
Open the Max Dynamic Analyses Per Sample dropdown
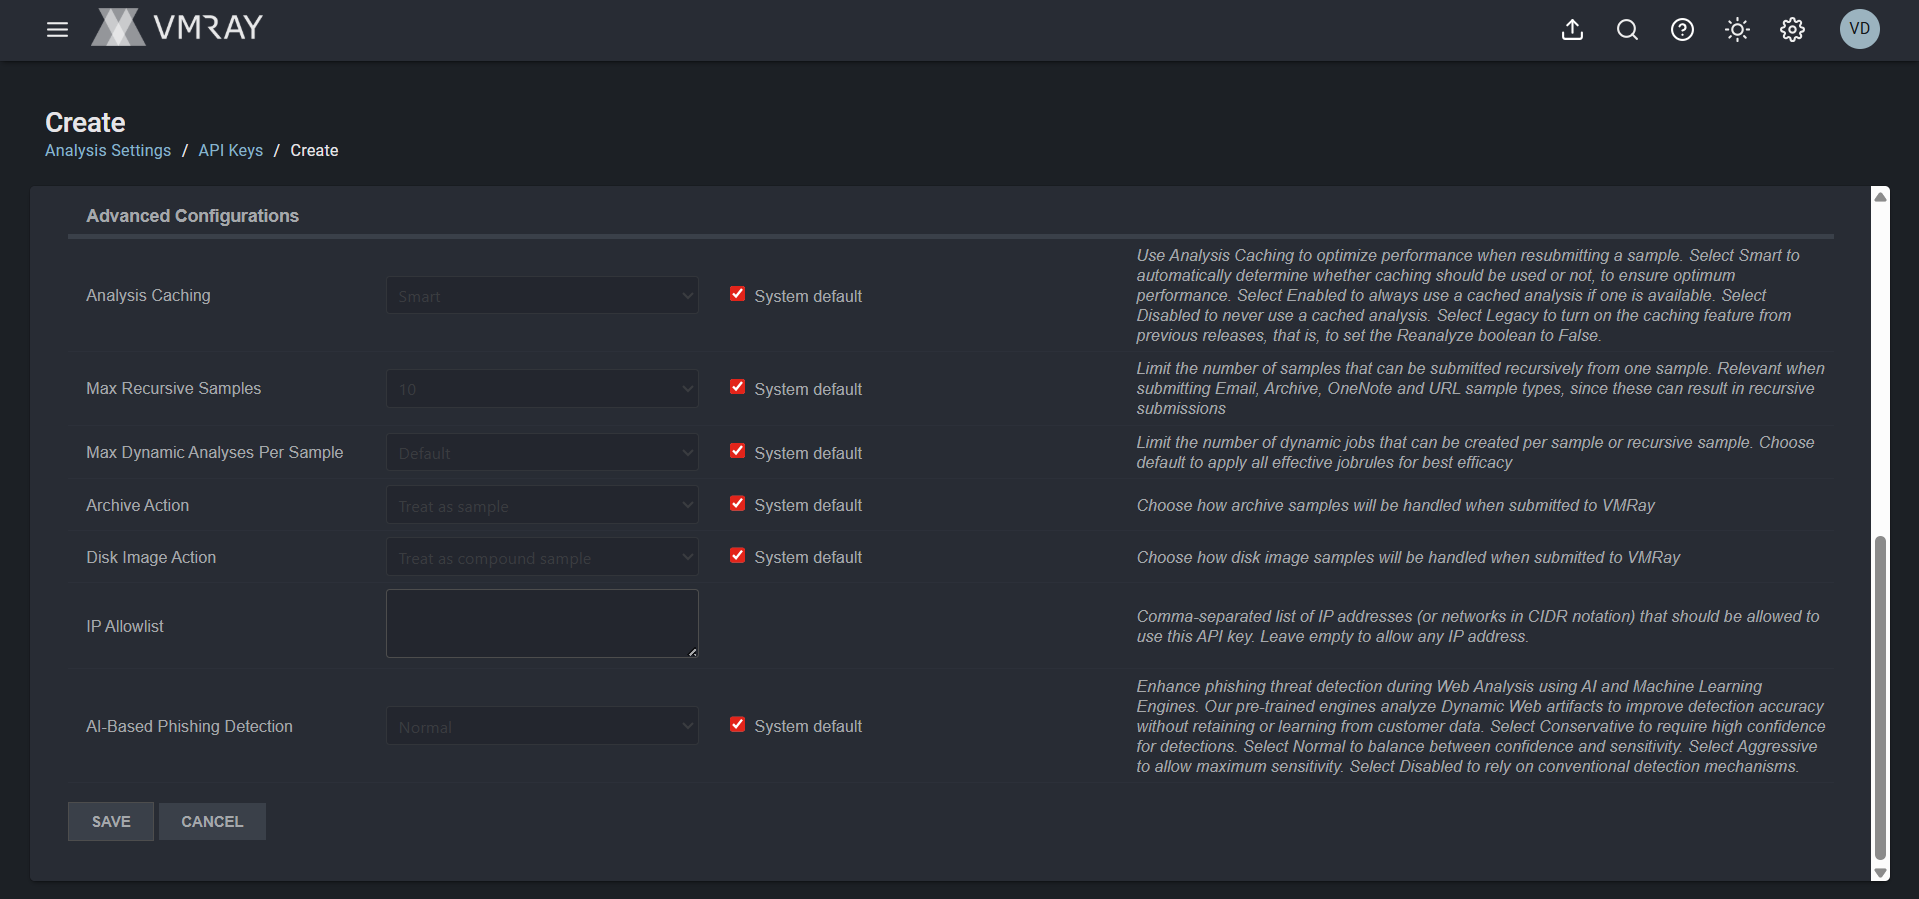tap(542, 452)
